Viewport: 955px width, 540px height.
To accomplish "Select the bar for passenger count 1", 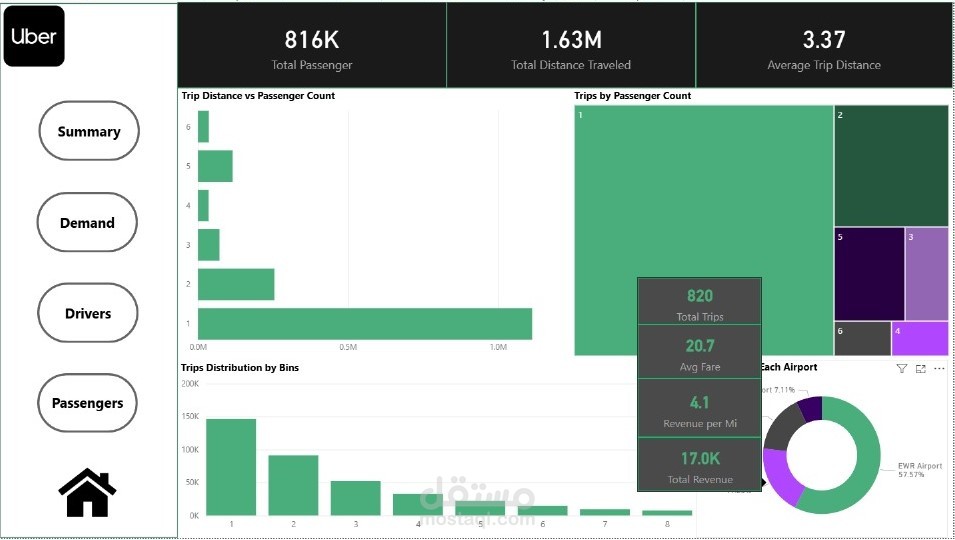I will coord(365,324).
